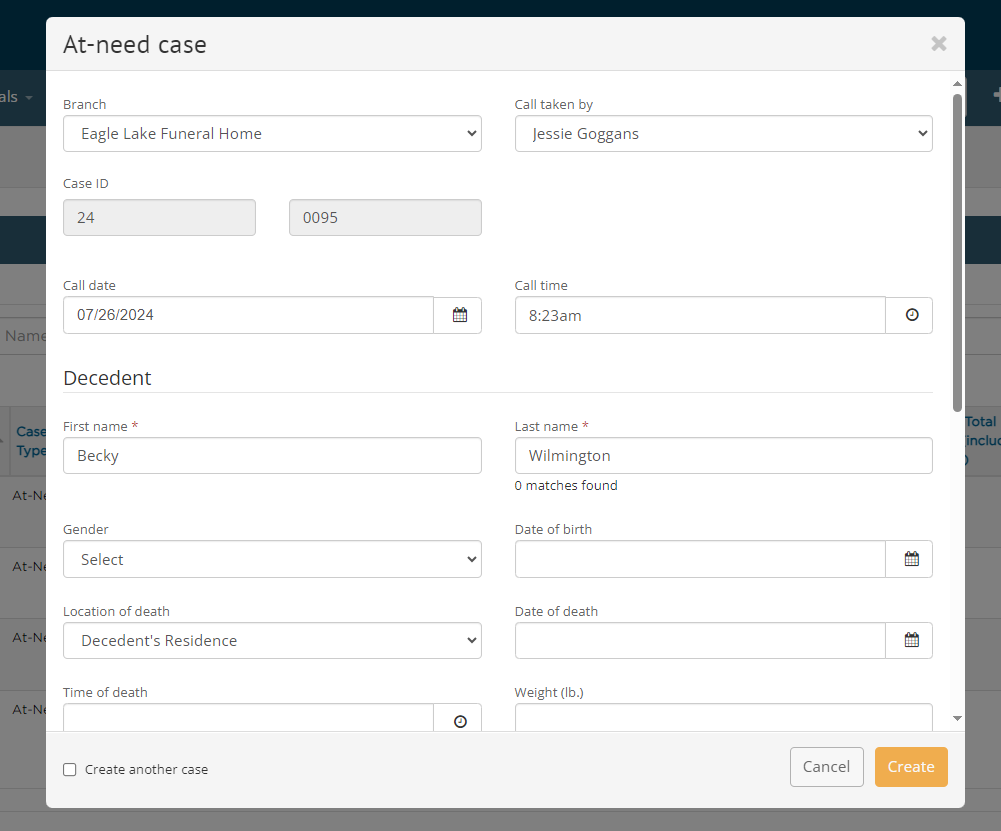The image size is (1001, 831).
Task: Click inside the First name field
Action: tap(272, 455)
